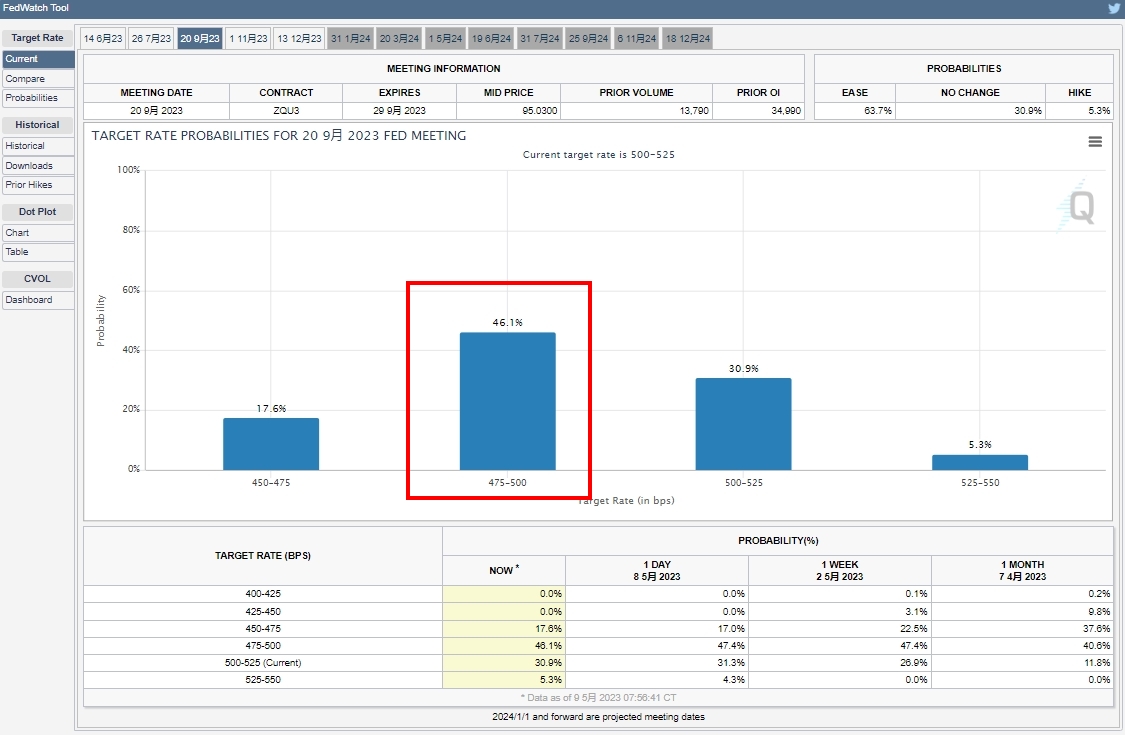Click the Q watermark logo on chart
The image size is (1125, 735).
pos(1078,207)
